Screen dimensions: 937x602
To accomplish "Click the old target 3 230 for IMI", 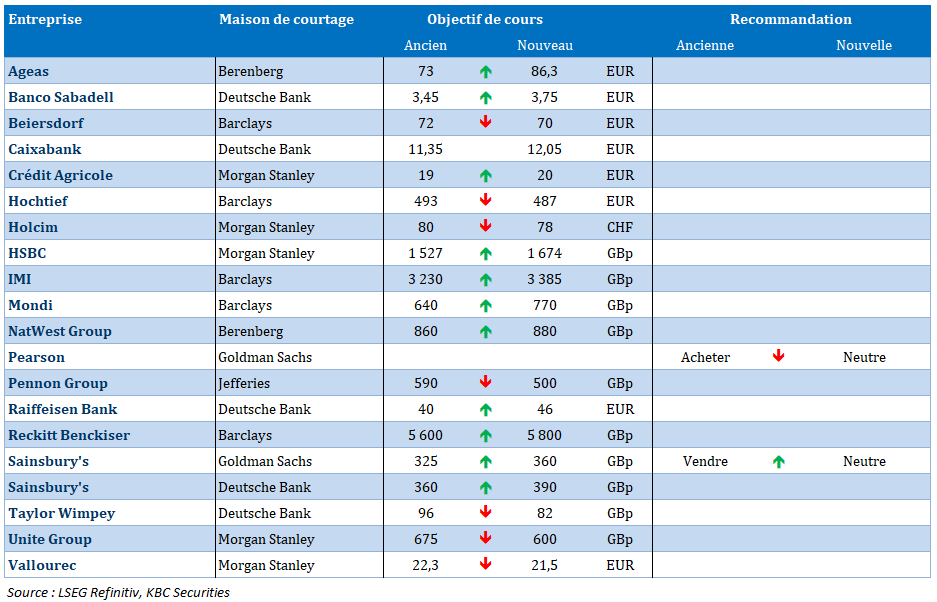I will pyautogui.click(x=425, y=280).
